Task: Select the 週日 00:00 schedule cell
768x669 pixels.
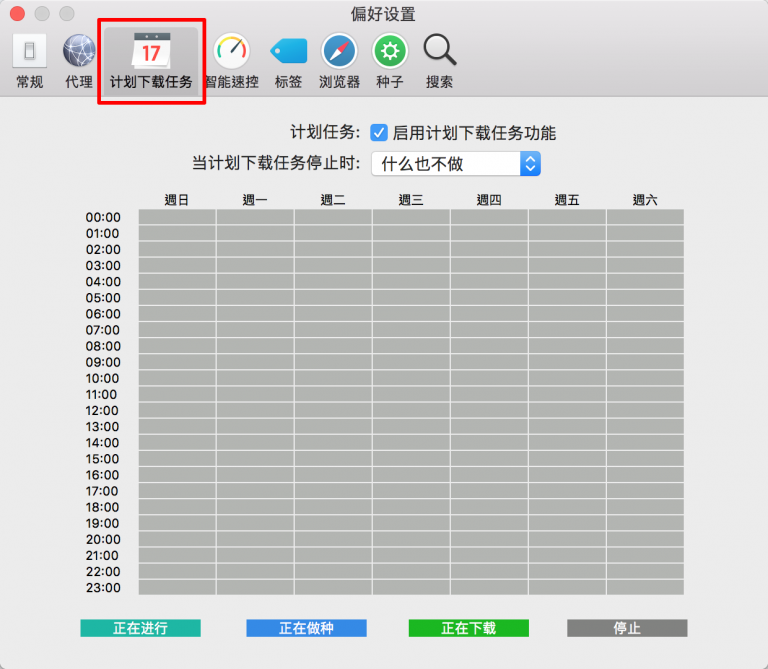Action: pyautogui.click(x=177, y=217)
